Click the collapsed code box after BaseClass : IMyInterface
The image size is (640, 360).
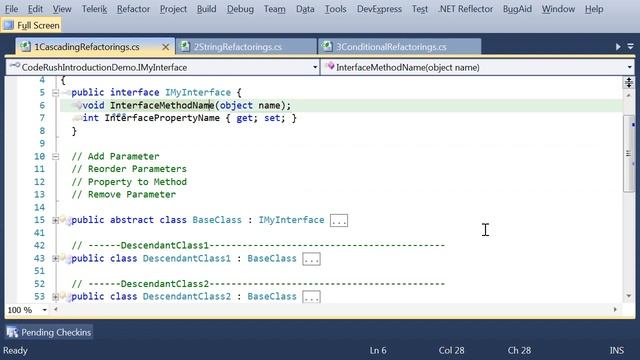coord(339,221)
